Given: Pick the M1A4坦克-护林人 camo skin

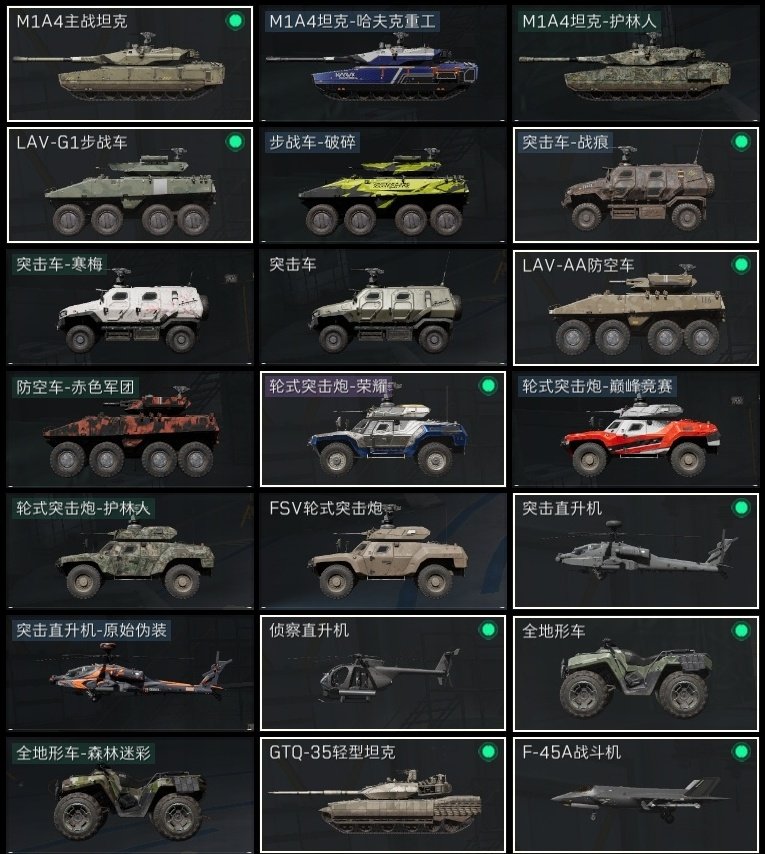Looking at the screenshot, I should (635, 64).
